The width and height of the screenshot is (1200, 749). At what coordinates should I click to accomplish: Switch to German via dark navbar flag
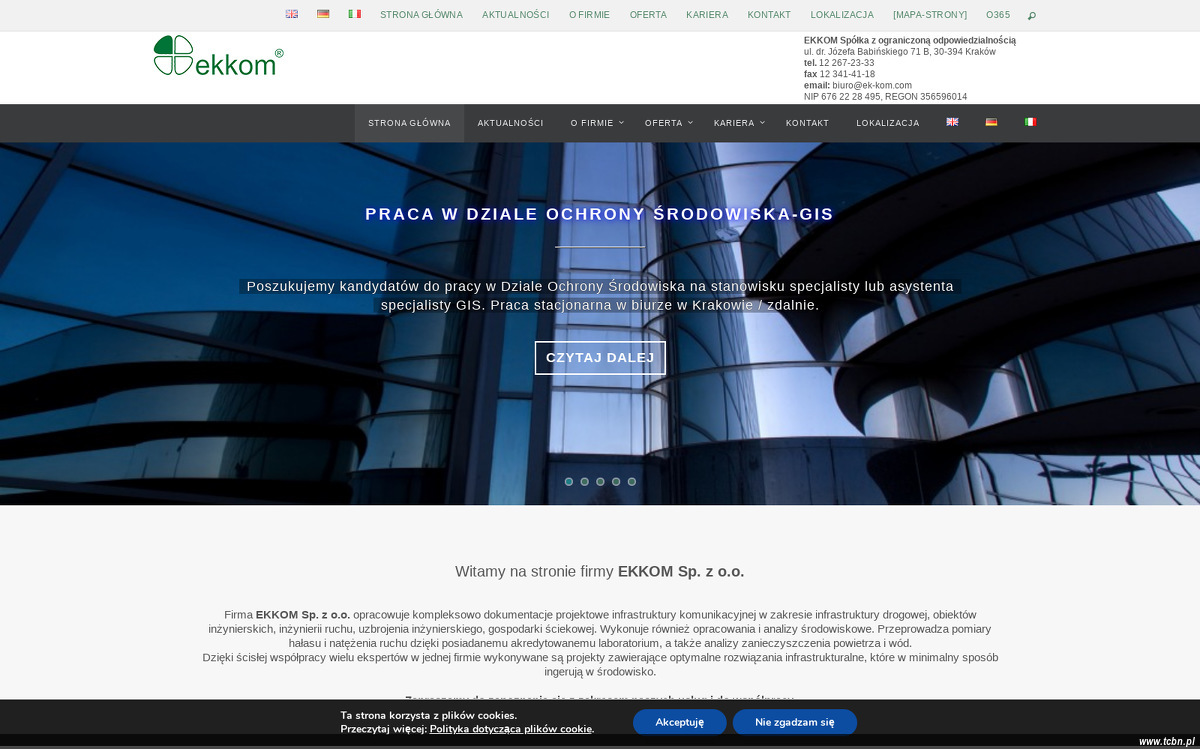click(992, 122)
